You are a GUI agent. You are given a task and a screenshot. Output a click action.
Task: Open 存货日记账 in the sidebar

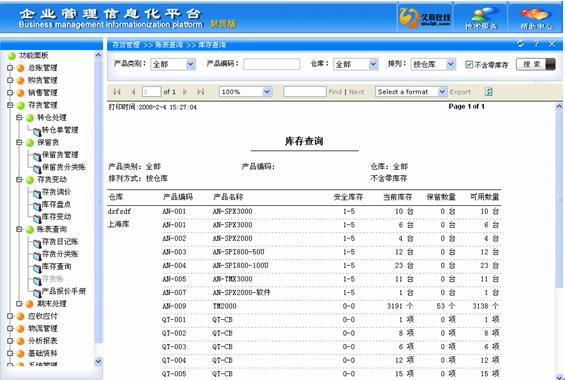click(60, 241)
